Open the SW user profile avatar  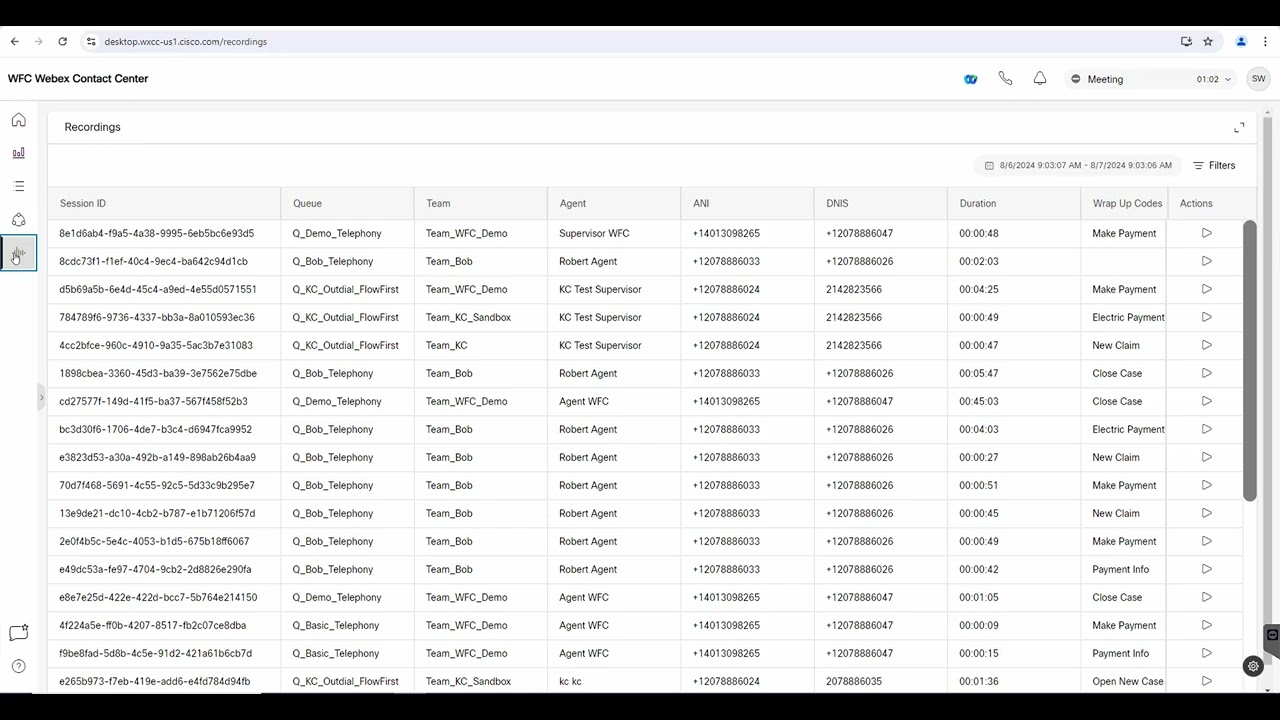[1258, 79]
